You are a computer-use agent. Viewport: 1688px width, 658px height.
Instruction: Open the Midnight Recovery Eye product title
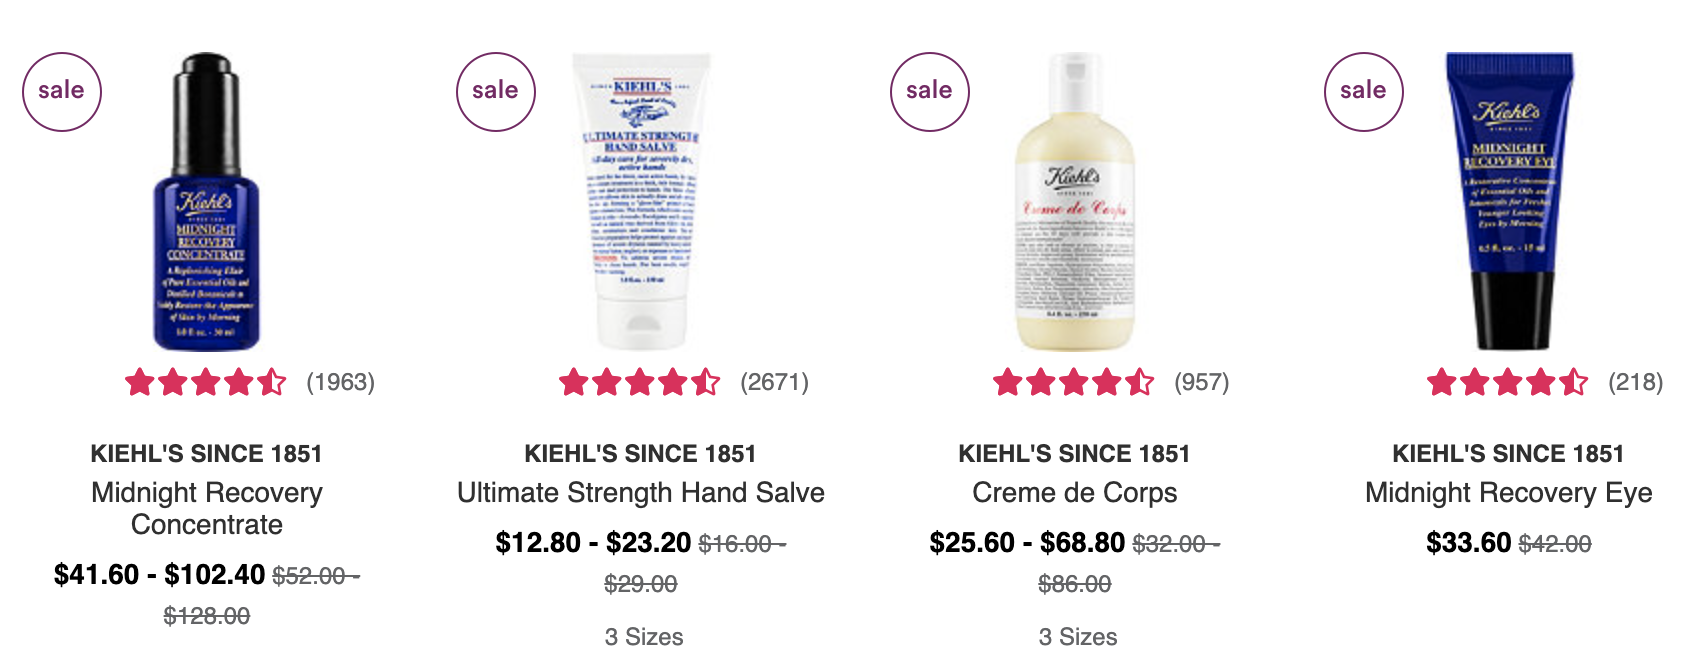click(x=1509, y=492)
